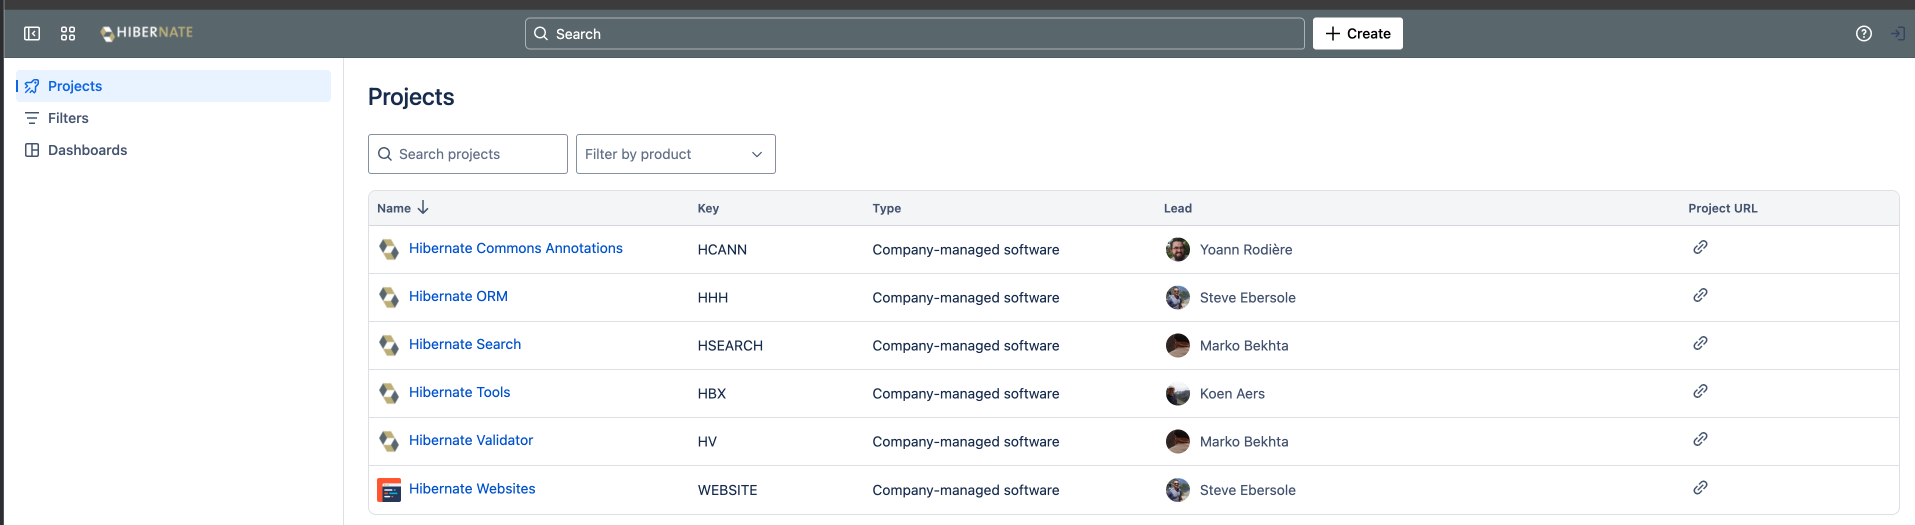Click the Hibernate Websites project avatar icon
Image resolution: width=1915 pixels, height=525 pixels.
pos(389,490)
